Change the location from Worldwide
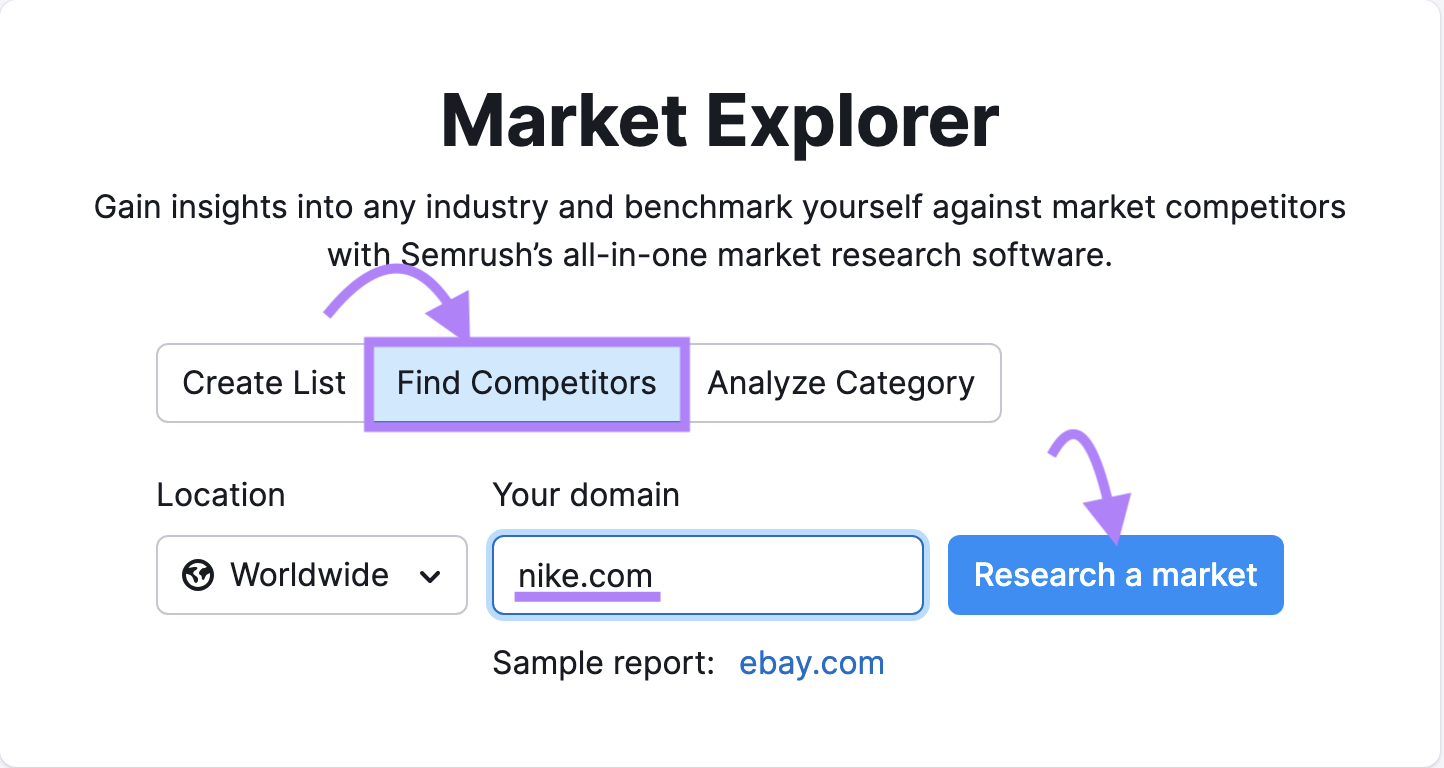Screen dimensions: 1444x768 310,575
